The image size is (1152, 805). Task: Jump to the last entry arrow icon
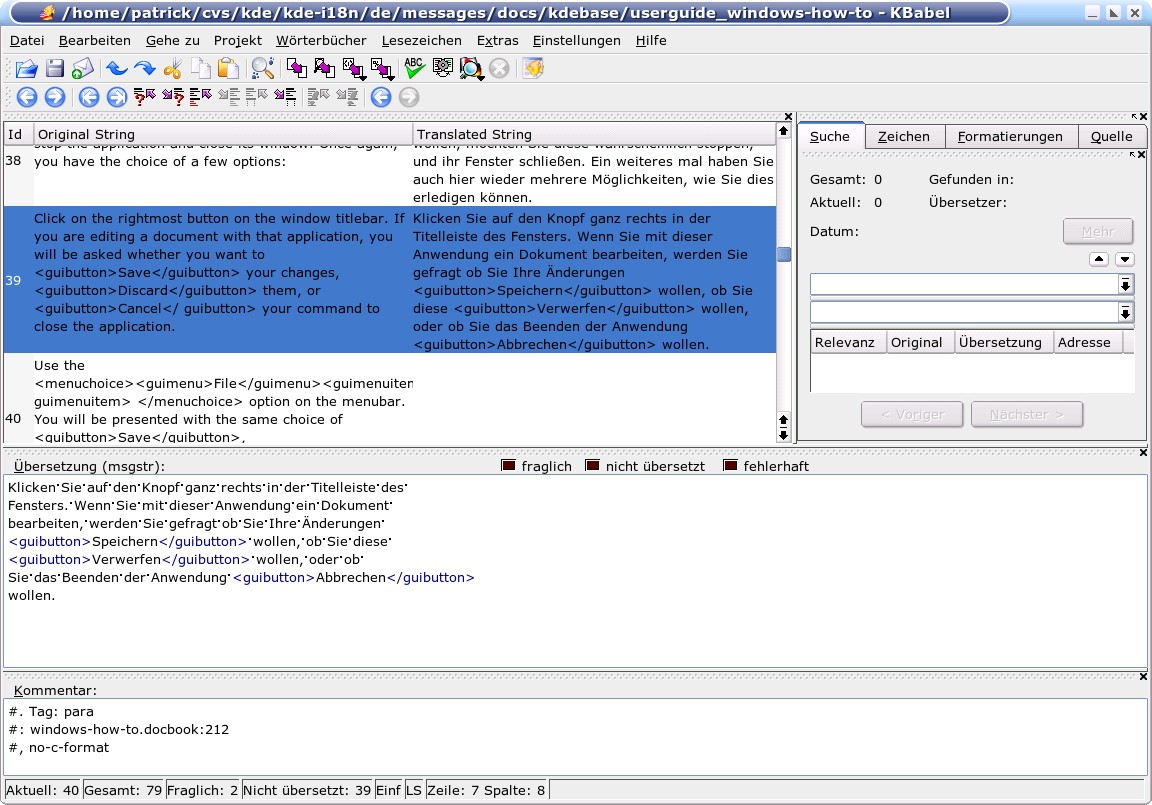coord(117,97)
